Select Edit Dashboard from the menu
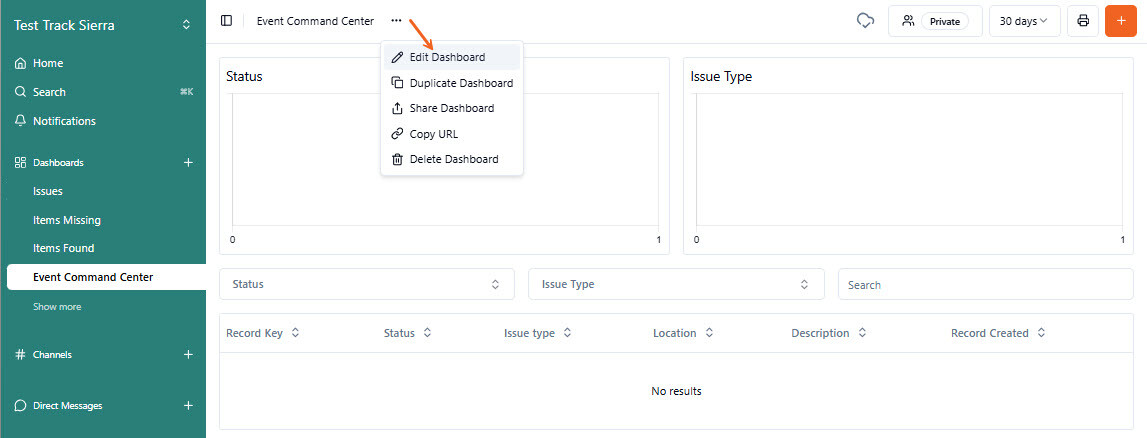1147x438 pixels. (x=452, y=57)
